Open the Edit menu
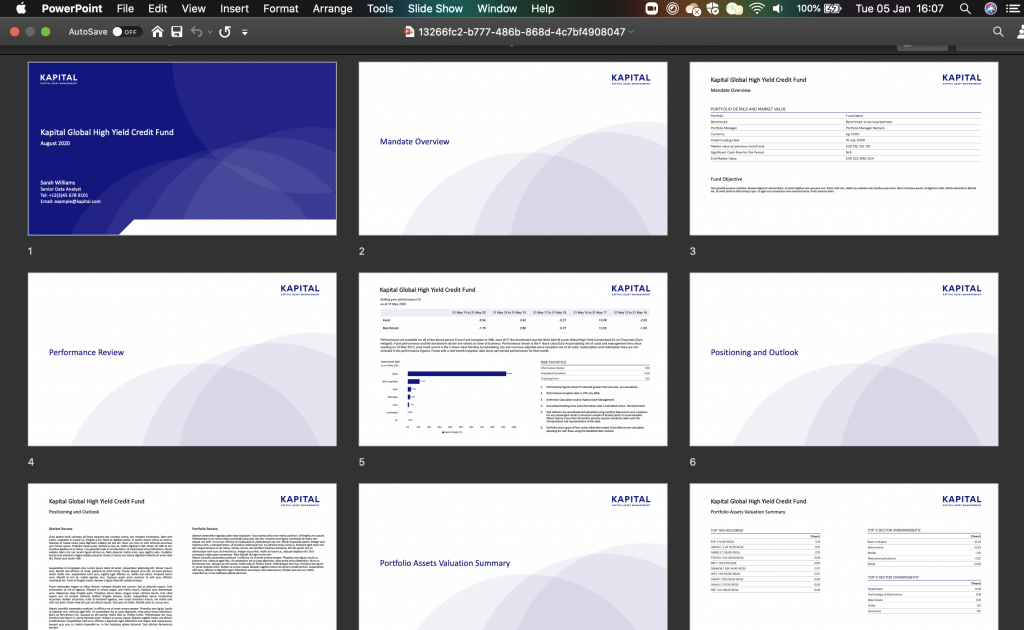This screenshot has width=1024, height=630. [157, 8]
